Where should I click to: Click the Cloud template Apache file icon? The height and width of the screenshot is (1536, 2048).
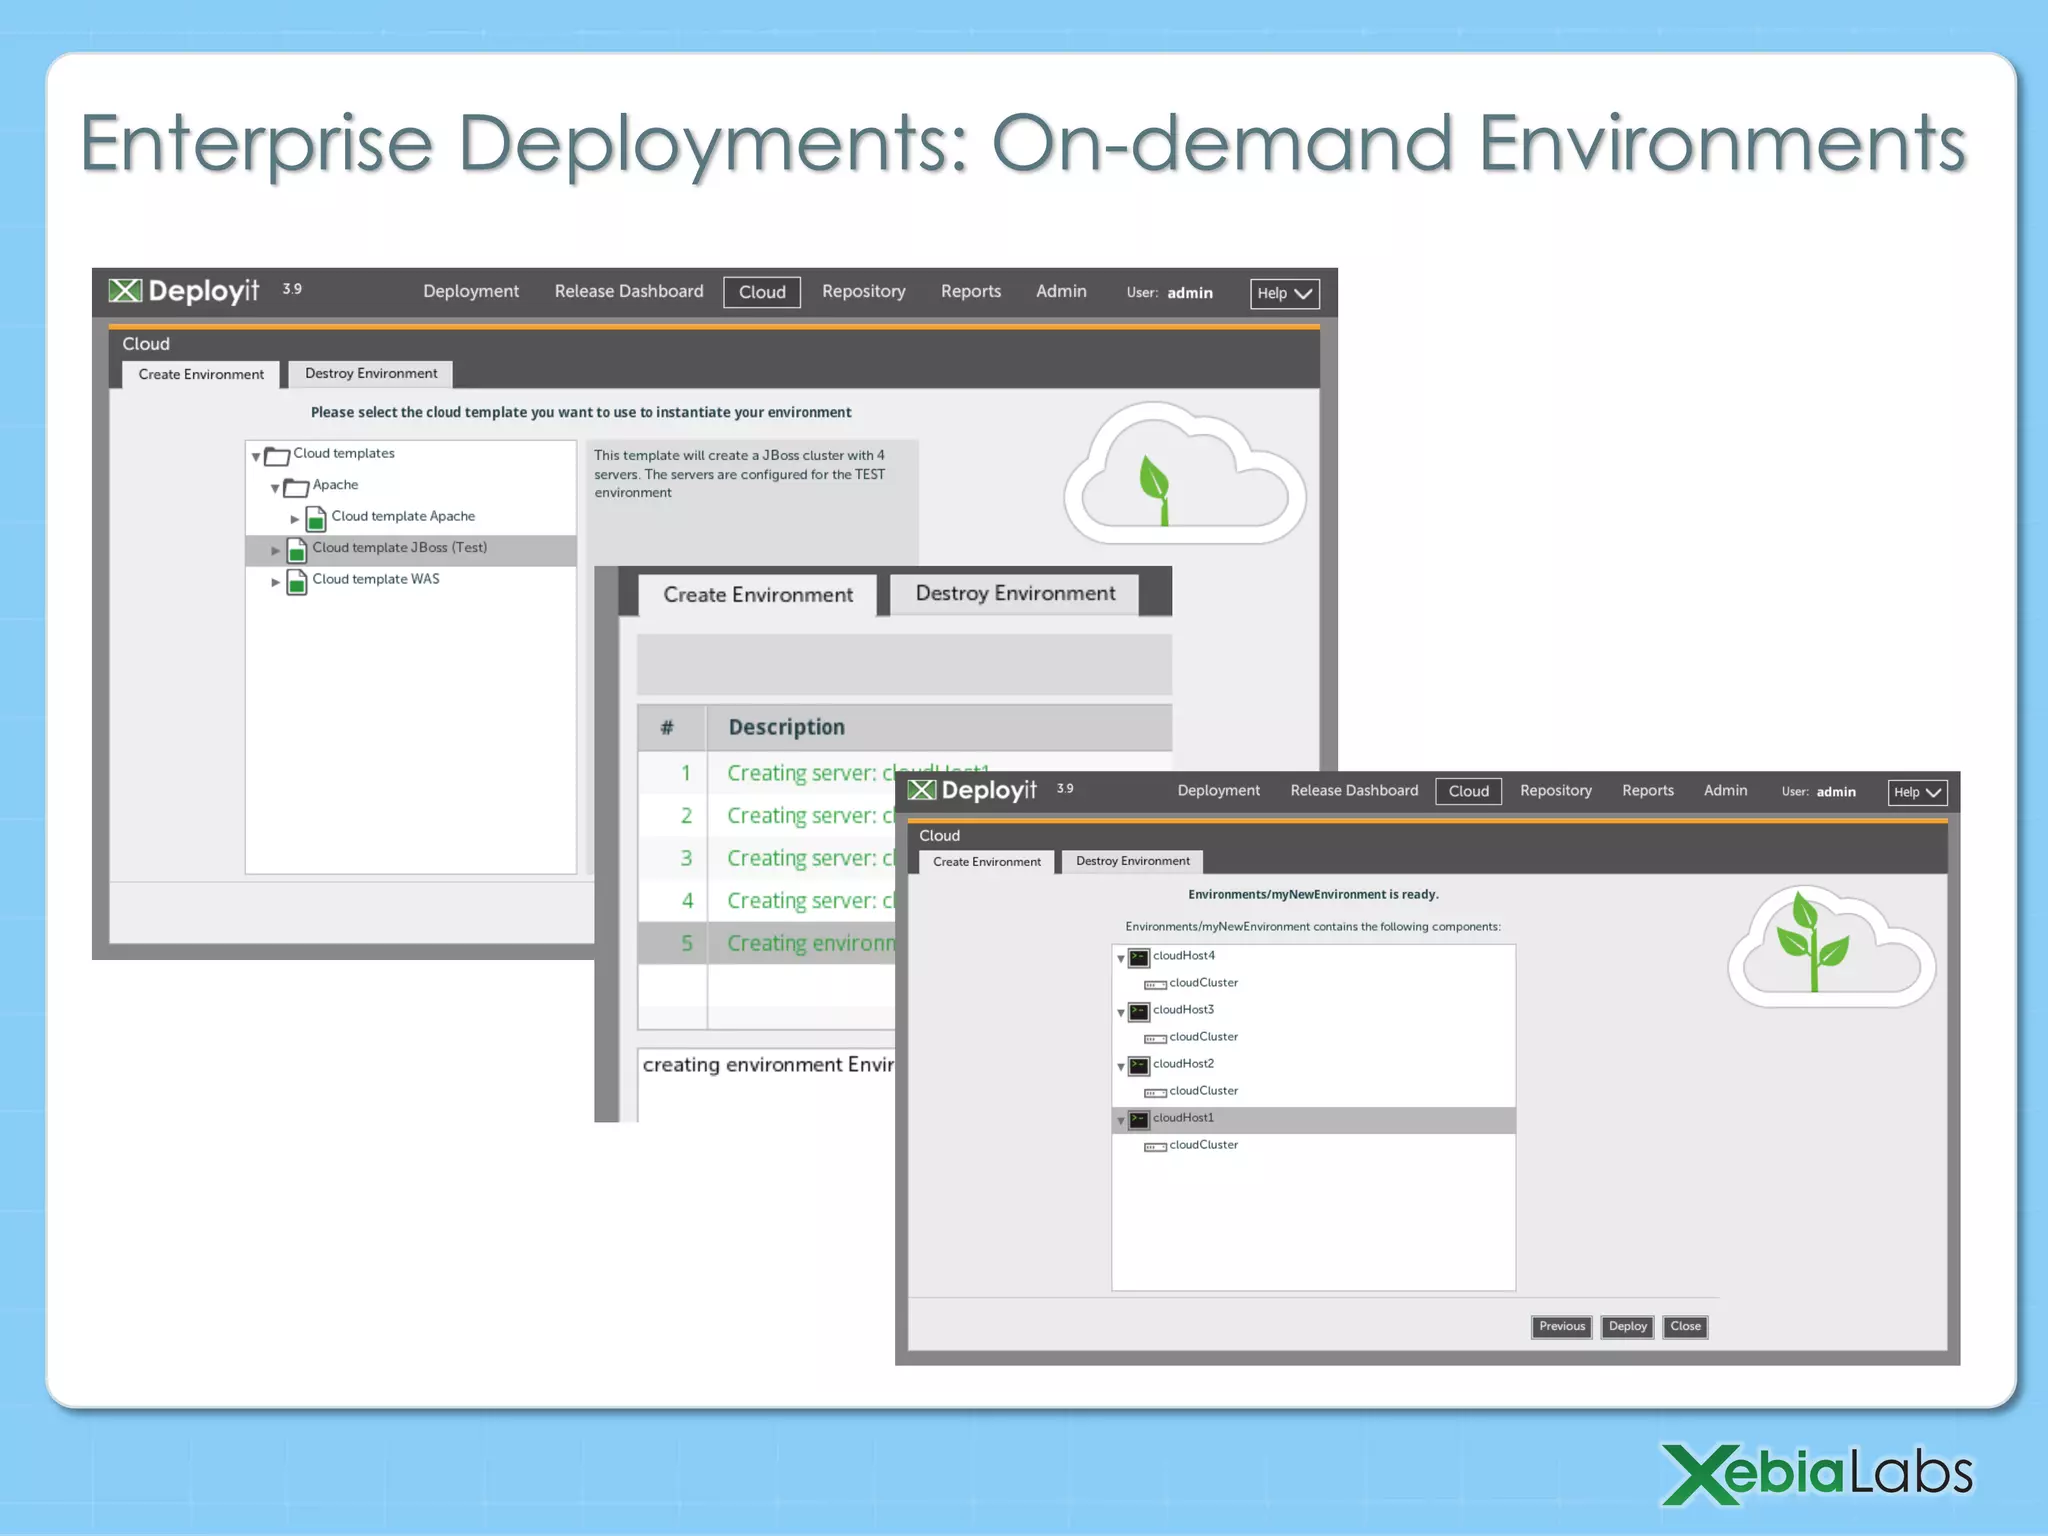(x=316, y=518)
